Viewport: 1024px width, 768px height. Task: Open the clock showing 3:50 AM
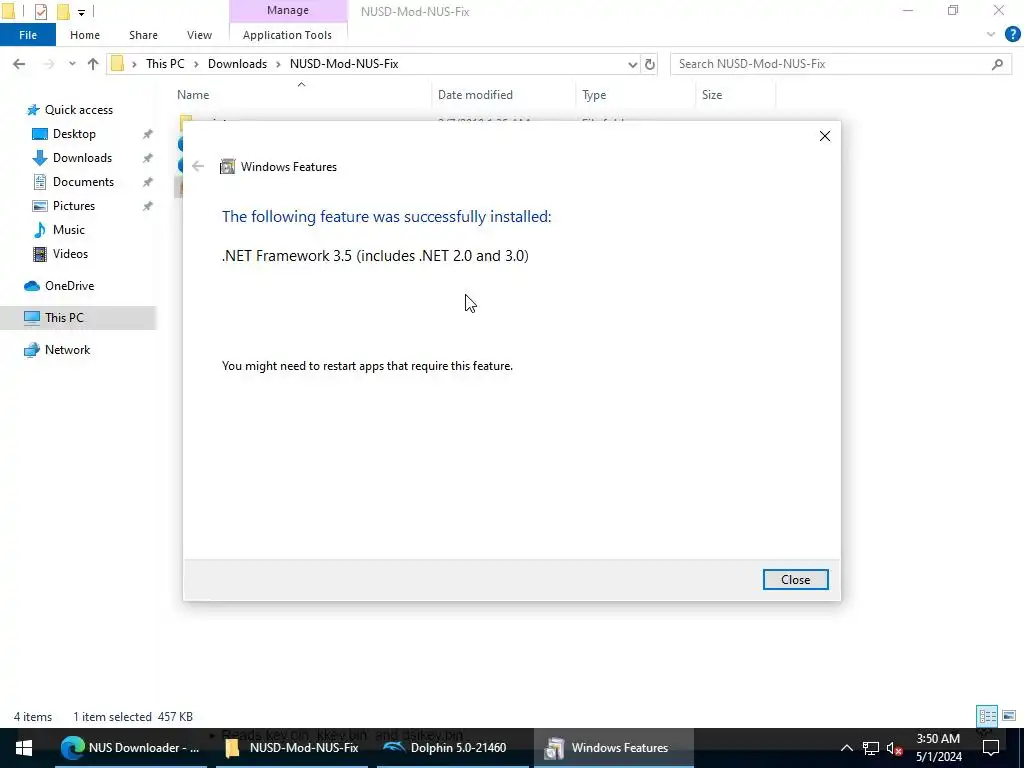click(x=938, y=748)
